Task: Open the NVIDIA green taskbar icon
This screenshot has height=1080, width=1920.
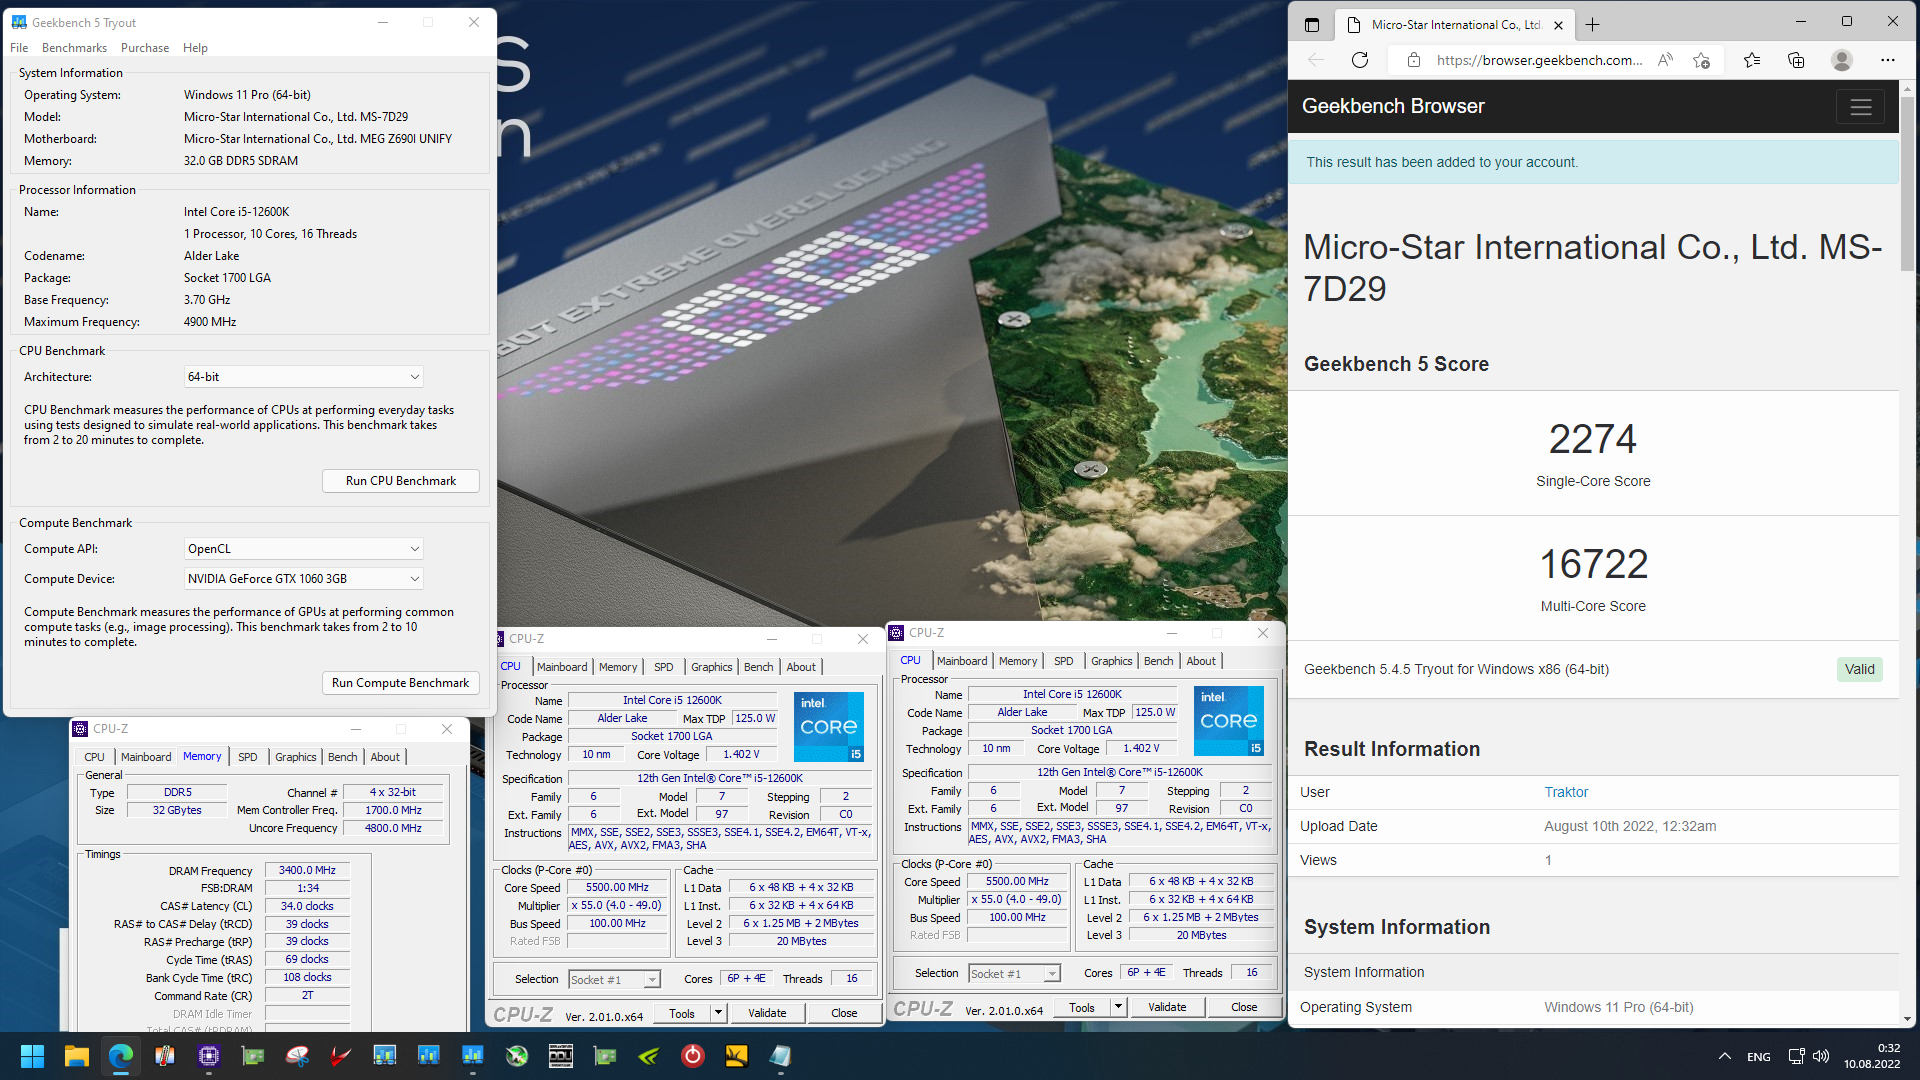Action: (648, 1056)
